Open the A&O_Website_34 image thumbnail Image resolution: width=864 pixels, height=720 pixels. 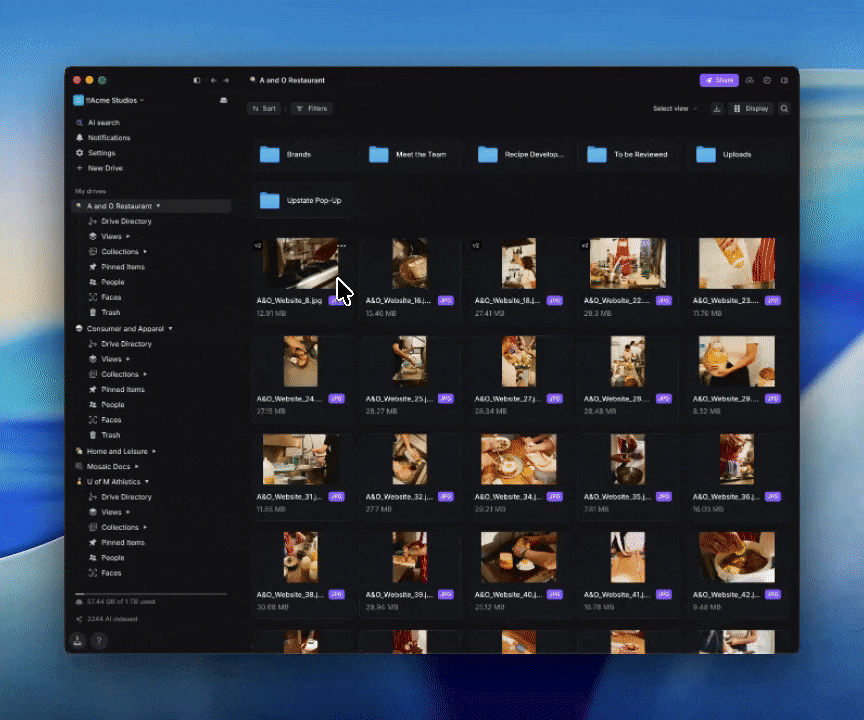point(518,460)
